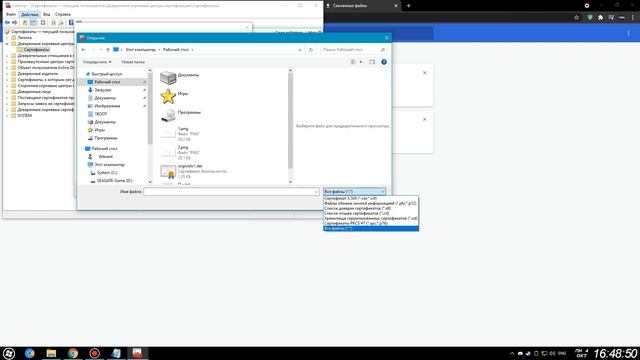The height and width of the screenshot is (360, 640).
Task: Click the file list vertical scrollbar
Action: click(290, 126)
